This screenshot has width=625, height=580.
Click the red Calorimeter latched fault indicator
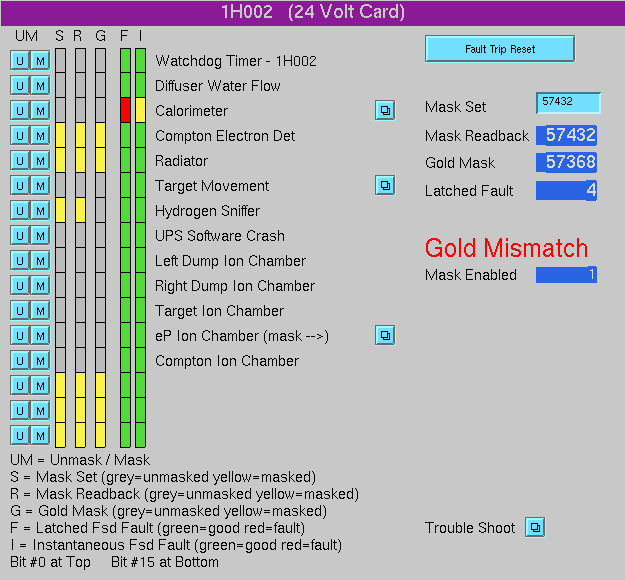point(125,110)
